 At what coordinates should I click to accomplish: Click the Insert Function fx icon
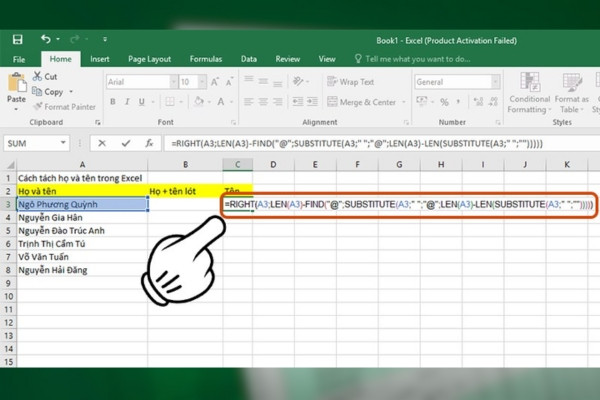click(x=149, y=144)
